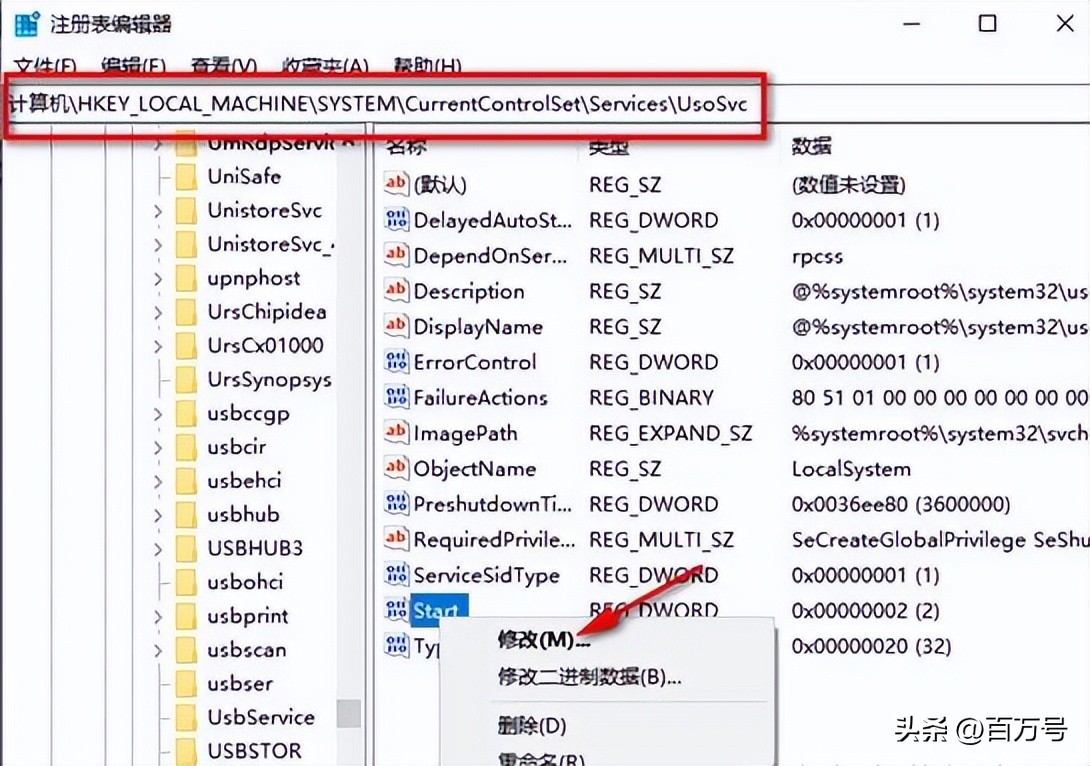Click the ImagePath value icon

[x=396, y=432]
